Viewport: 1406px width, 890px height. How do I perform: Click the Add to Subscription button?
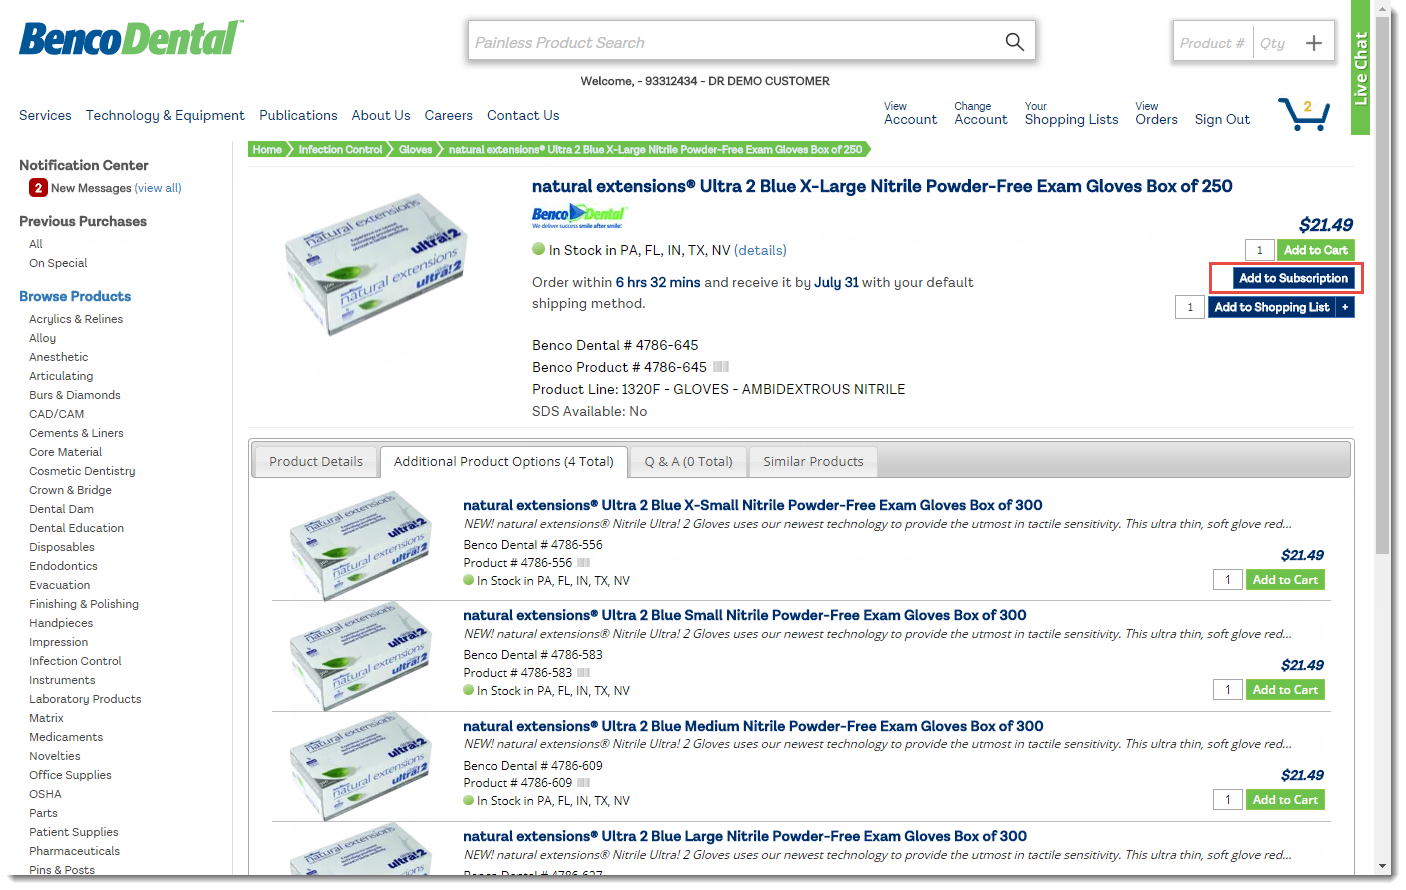click(x=1293, y=278)
